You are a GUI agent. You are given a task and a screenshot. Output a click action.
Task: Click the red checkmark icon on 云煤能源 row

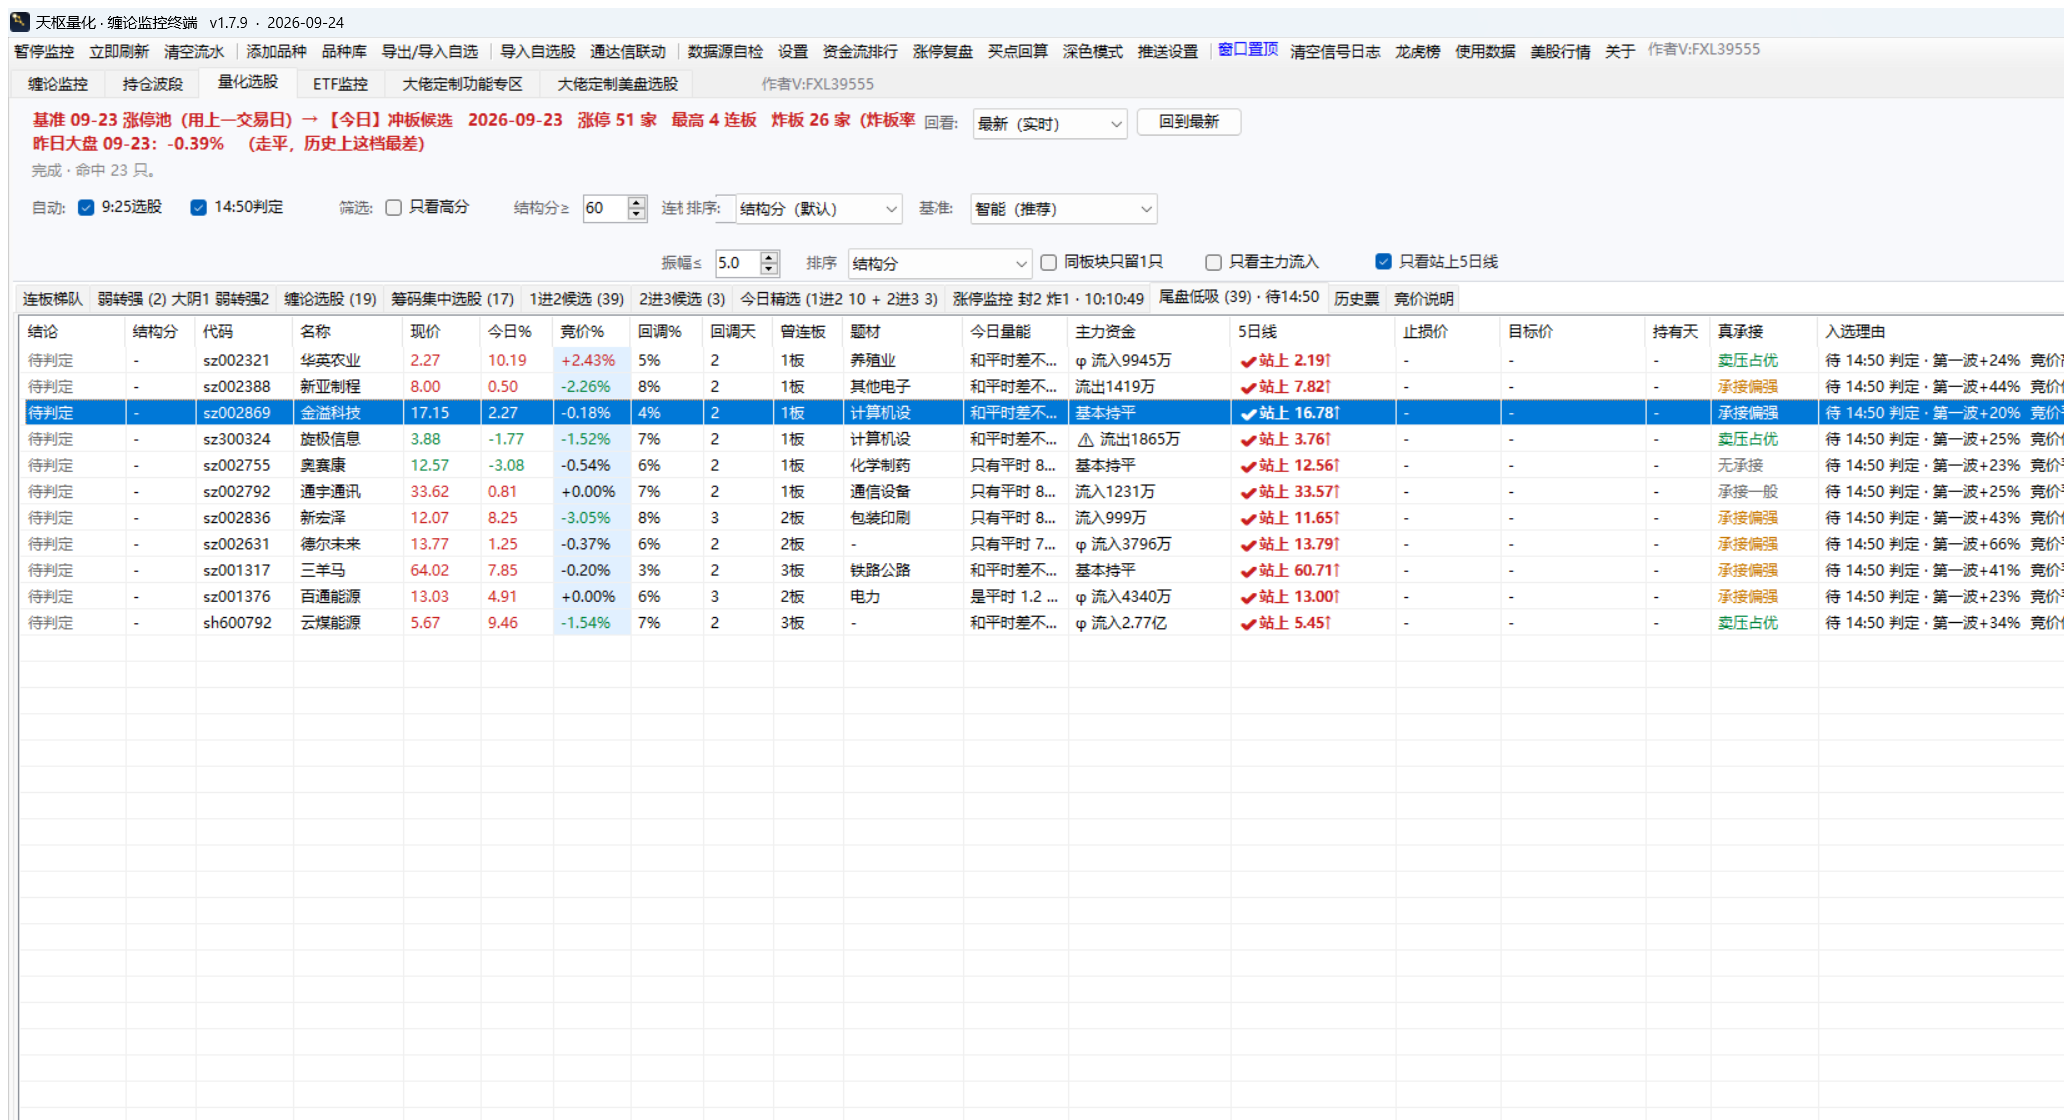pos(1248,624)
